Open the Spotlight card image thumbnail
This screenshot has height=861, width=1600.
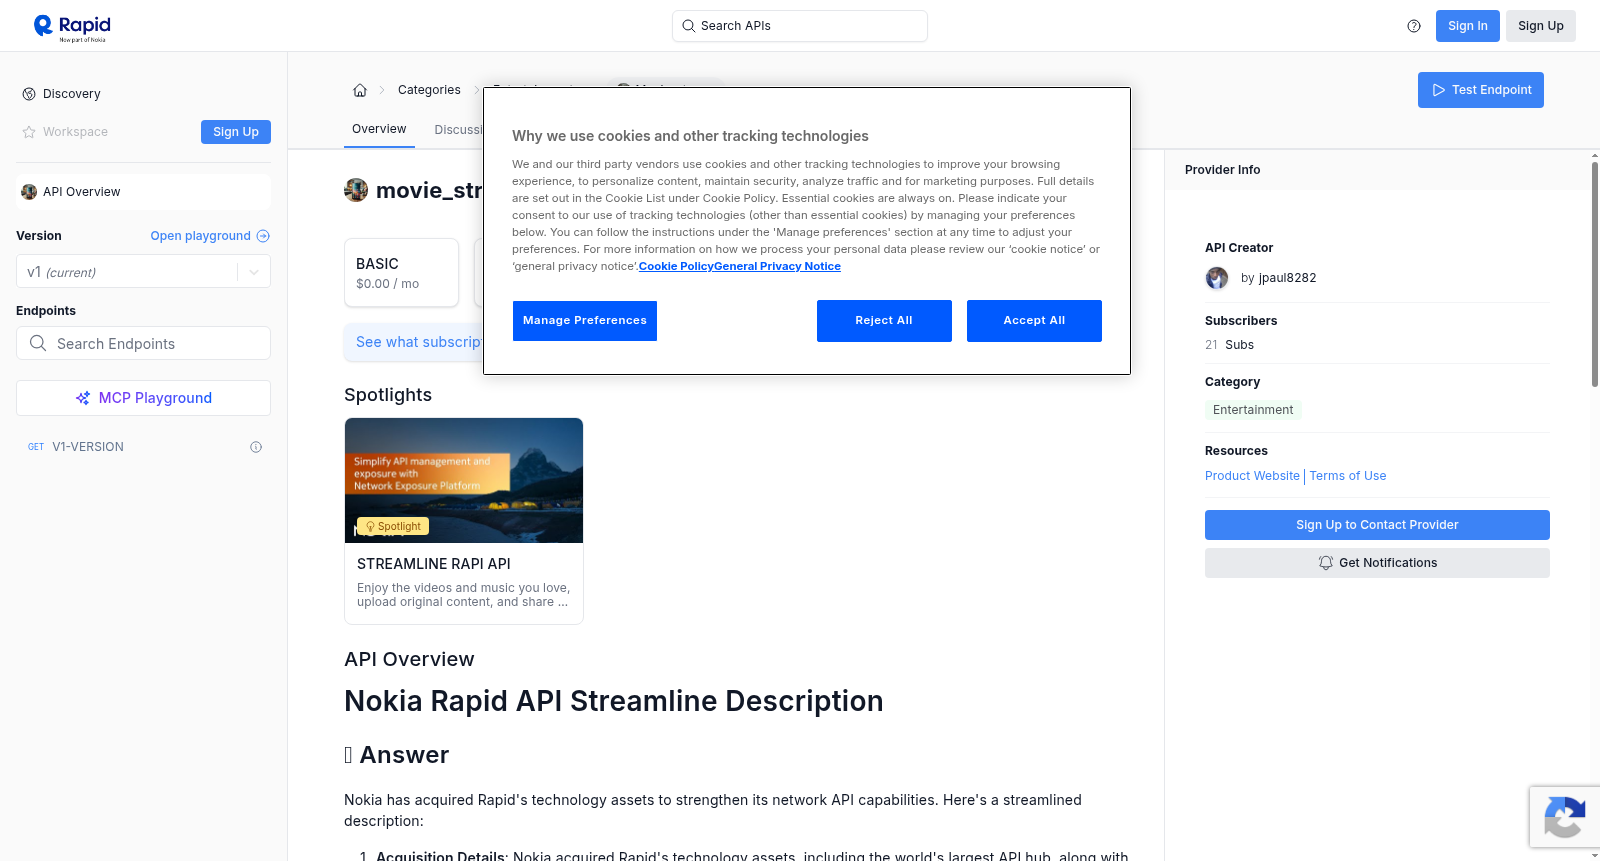tap(464, 480)
